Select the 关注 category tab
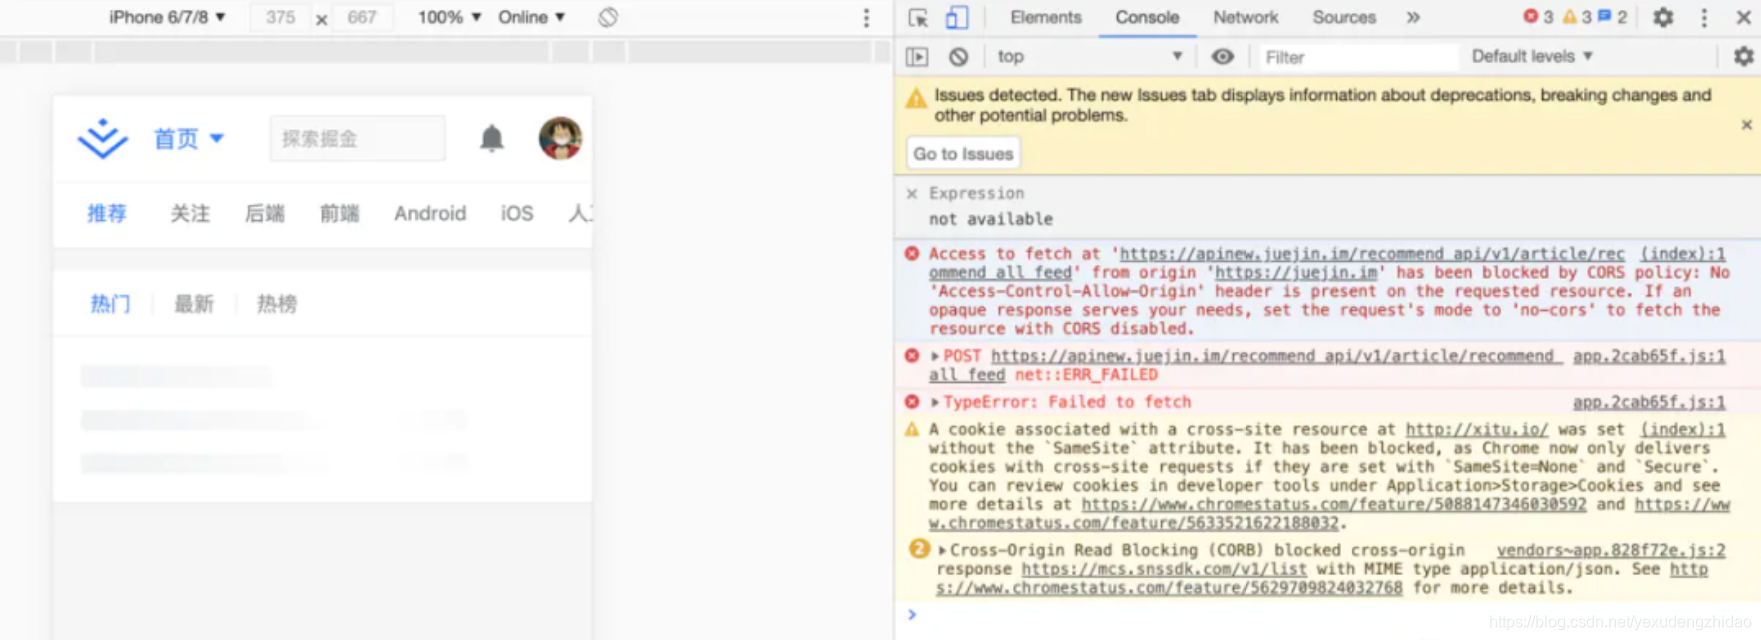Image resolution: width=1761 pixels, height=640 pixels. tap(190, 213)
